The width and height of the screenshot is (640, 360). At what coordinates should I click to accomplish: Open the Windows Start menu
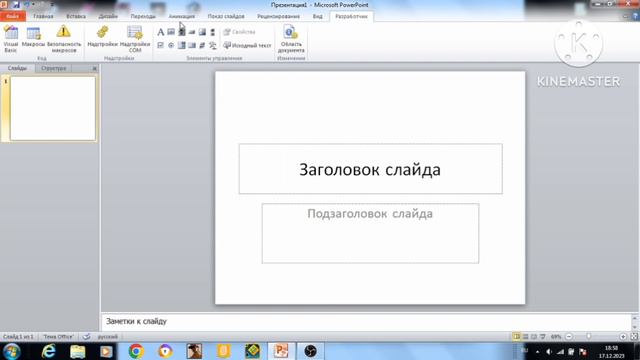[11, 351]
